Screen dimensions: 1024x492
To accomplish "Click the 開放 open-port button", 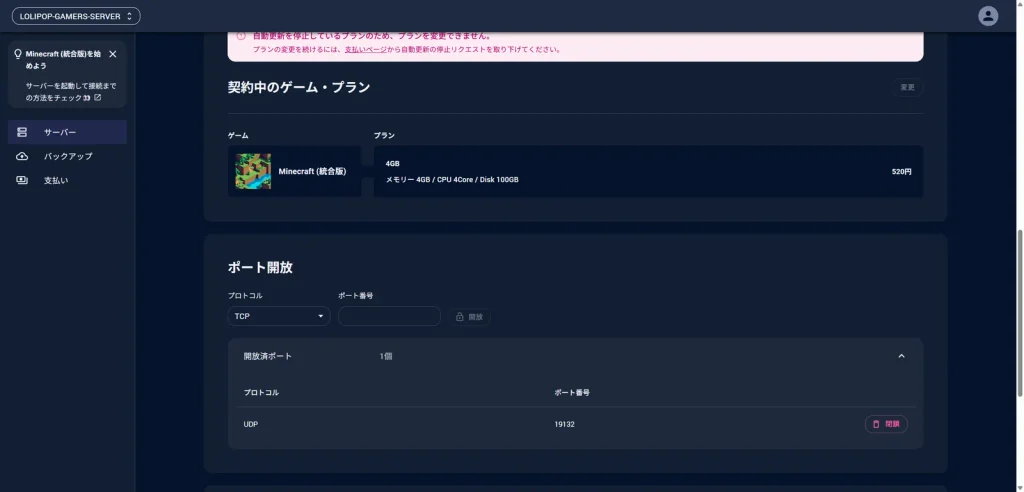I will pyautogui.click(x=469, y=316).
